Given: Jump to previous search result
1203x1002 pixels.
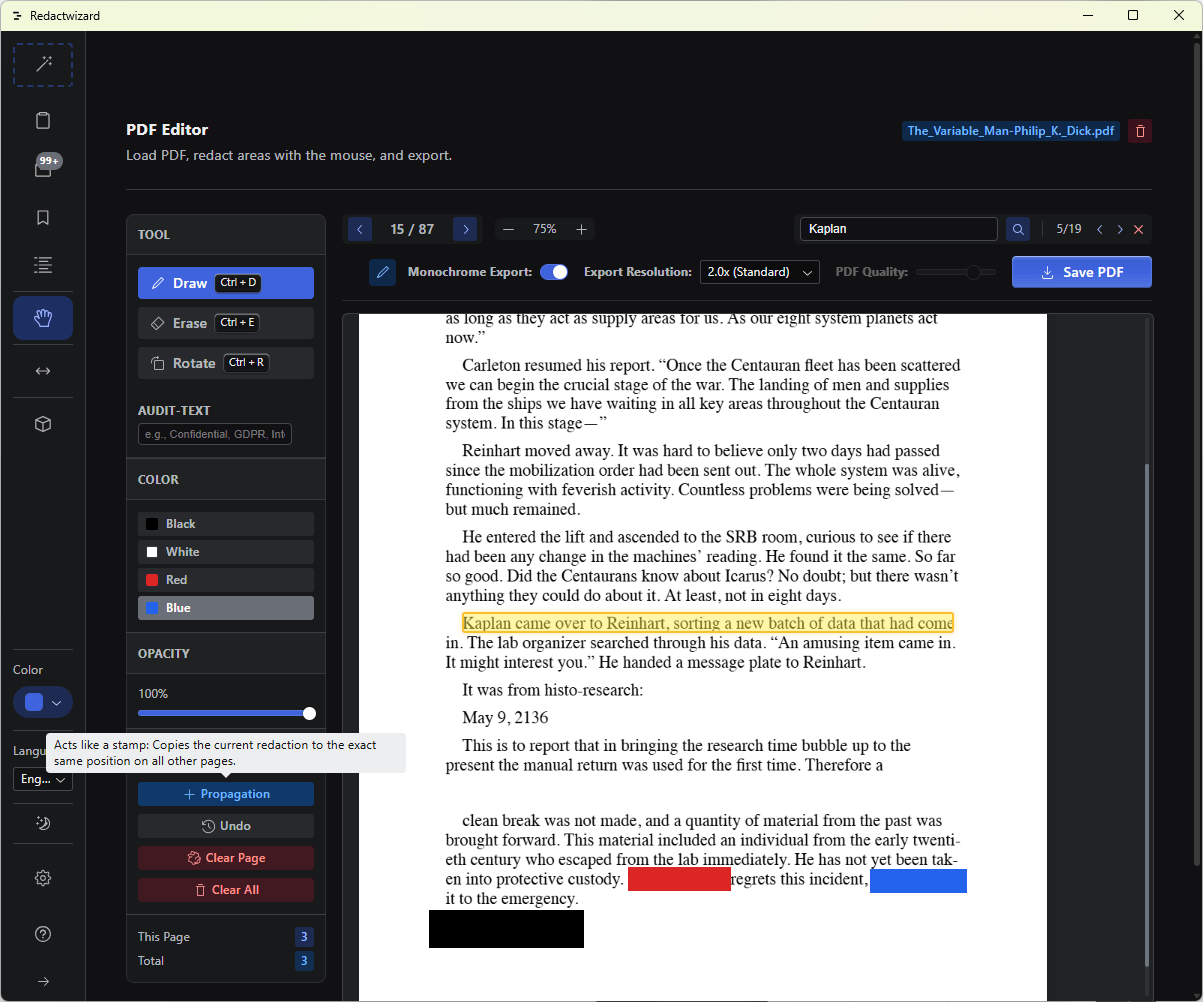Looking at the screenshot, I should click(x=1100, y=229).
